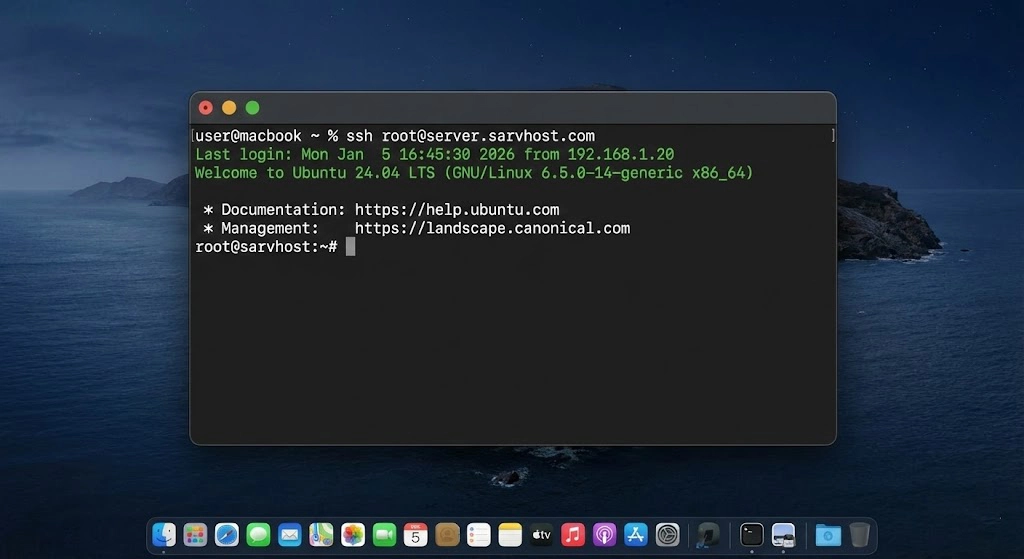Open the Trash in the dock
The image size is (1024, 559).
859,535
